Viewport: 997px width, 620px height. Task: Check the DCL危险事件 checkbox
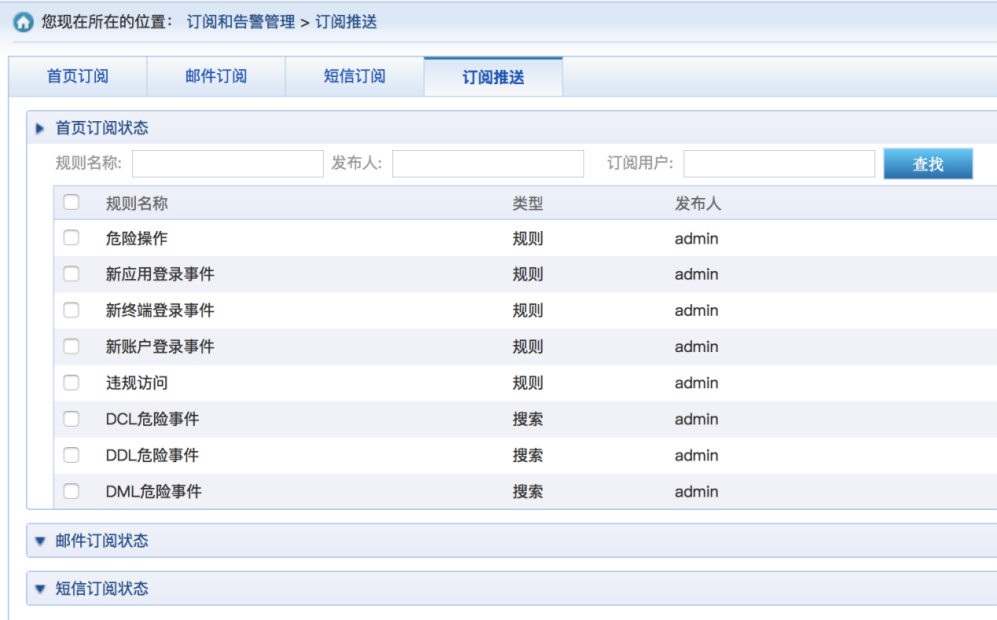(x=71, y=419)
